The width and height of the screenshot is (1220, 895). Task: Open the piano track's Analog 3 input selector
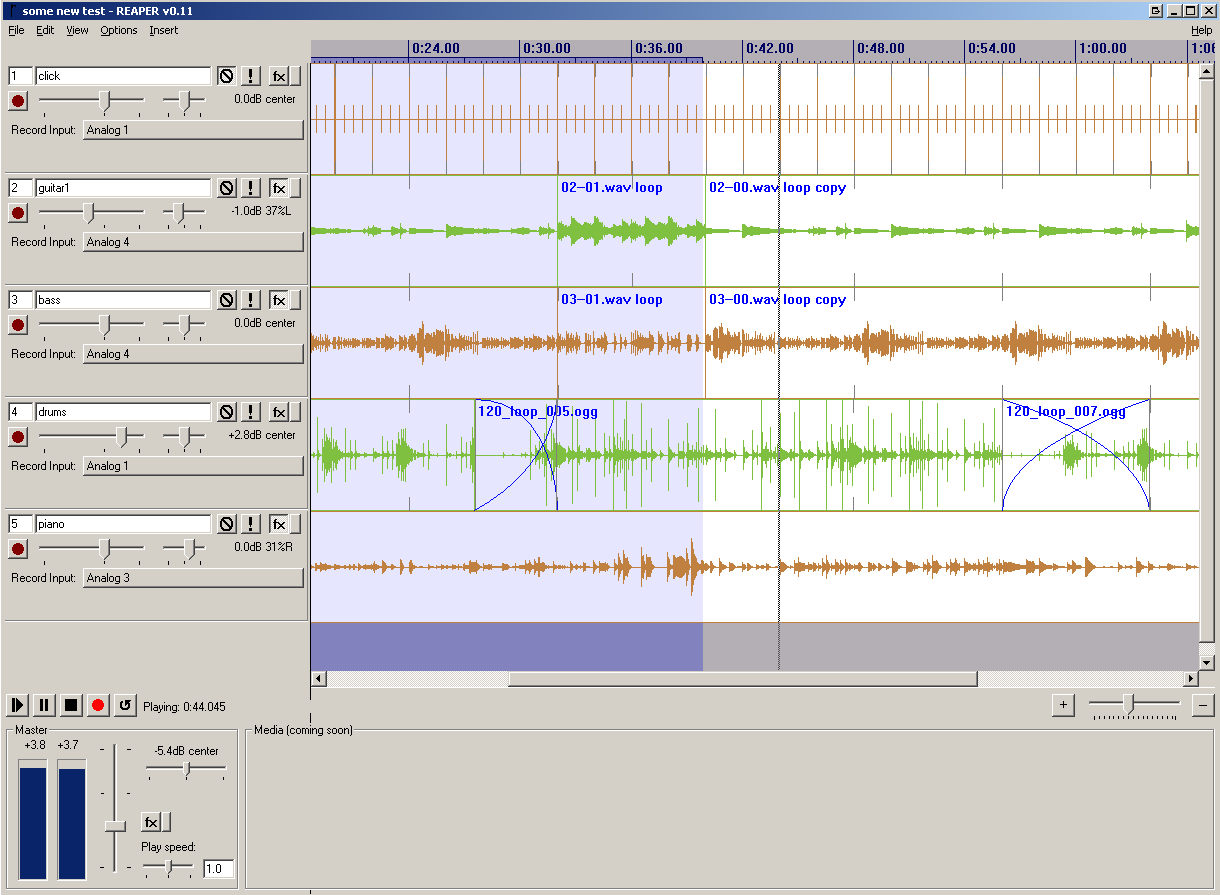(x=193, y=578)
